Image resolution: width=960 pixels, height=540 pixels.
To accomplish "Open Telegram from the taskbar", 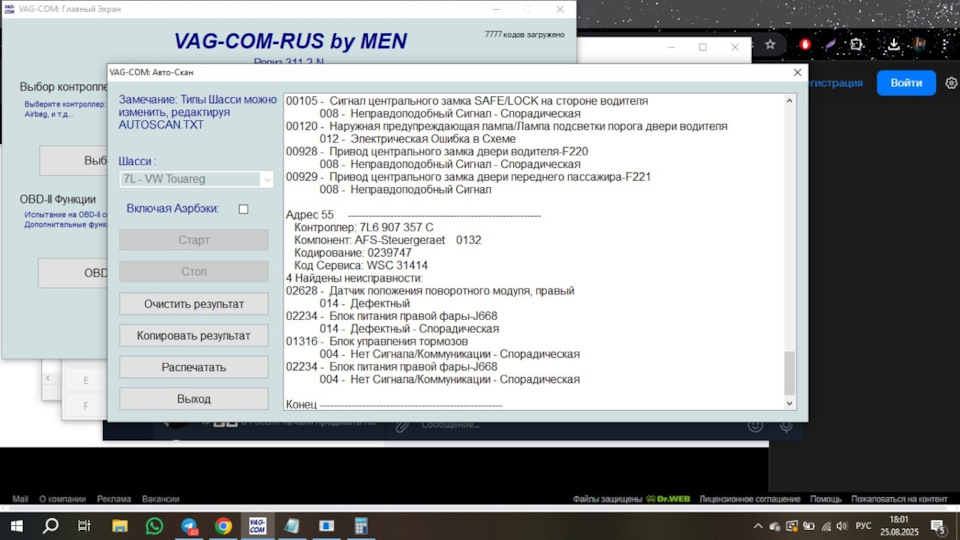I will tap(189, 526).
